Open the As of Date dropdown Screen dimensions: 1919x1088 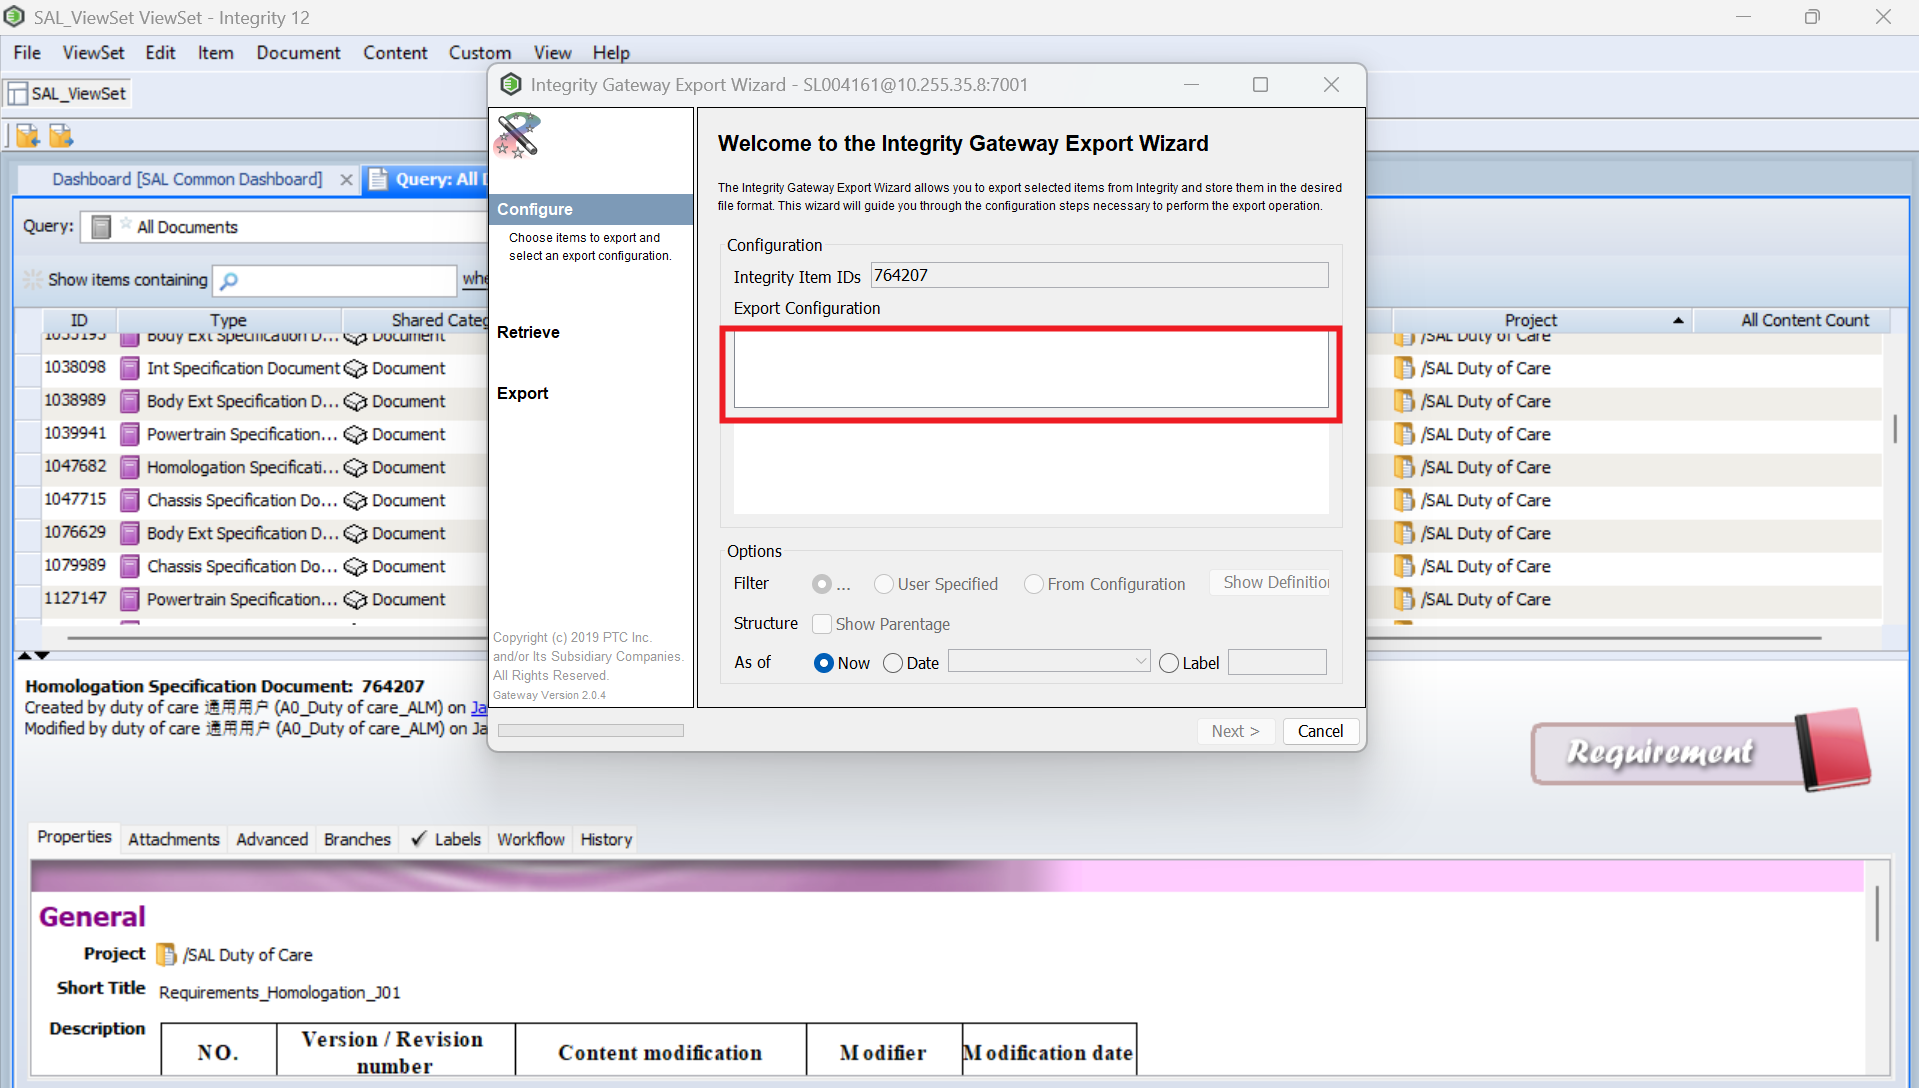tap(1140, 662)
